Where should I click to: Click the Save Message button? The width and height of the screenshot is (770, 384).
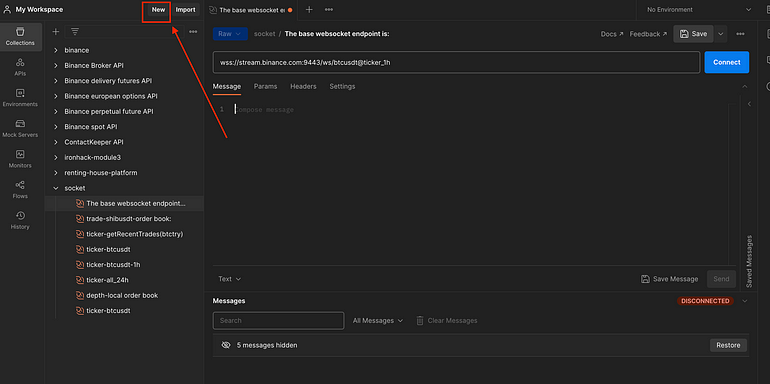pos(669,279)
